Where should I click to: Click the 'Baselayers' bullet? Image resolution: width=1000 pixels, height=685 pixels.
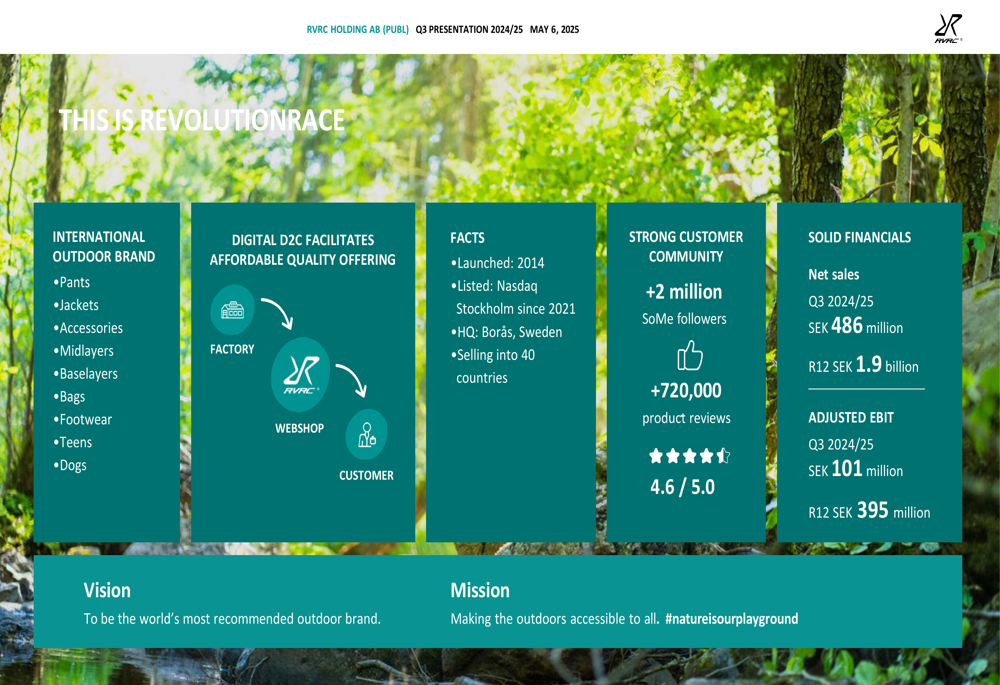pyautogui.click(x=85, y=374)
